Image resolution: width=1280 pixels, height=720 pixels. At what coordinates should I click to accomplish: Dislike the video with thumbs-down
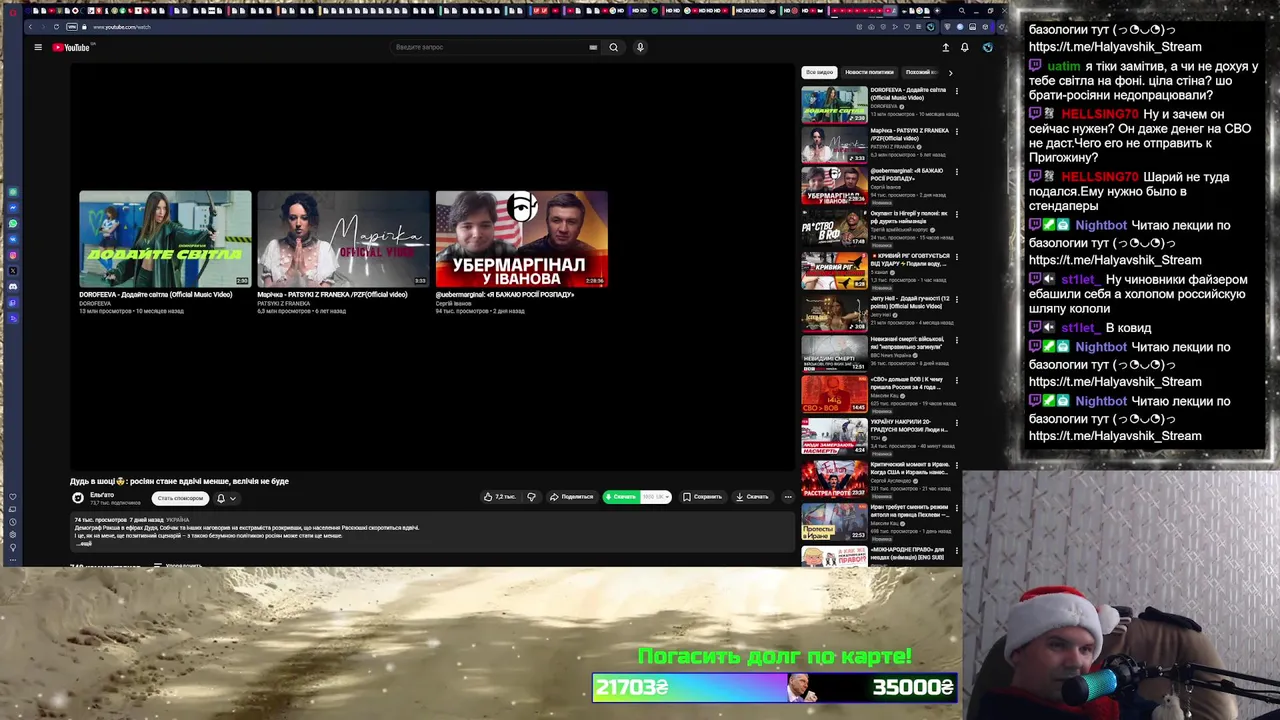[x=531, y=497]
